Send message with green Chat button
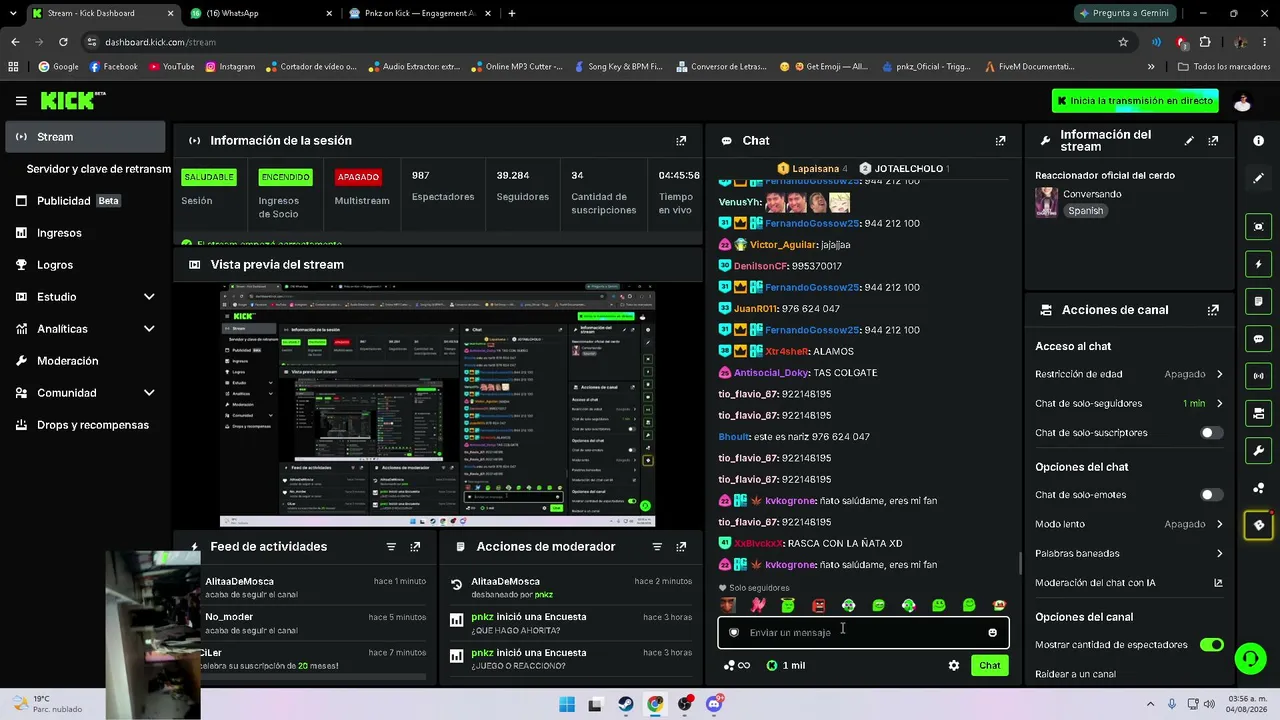 (989, 665)
